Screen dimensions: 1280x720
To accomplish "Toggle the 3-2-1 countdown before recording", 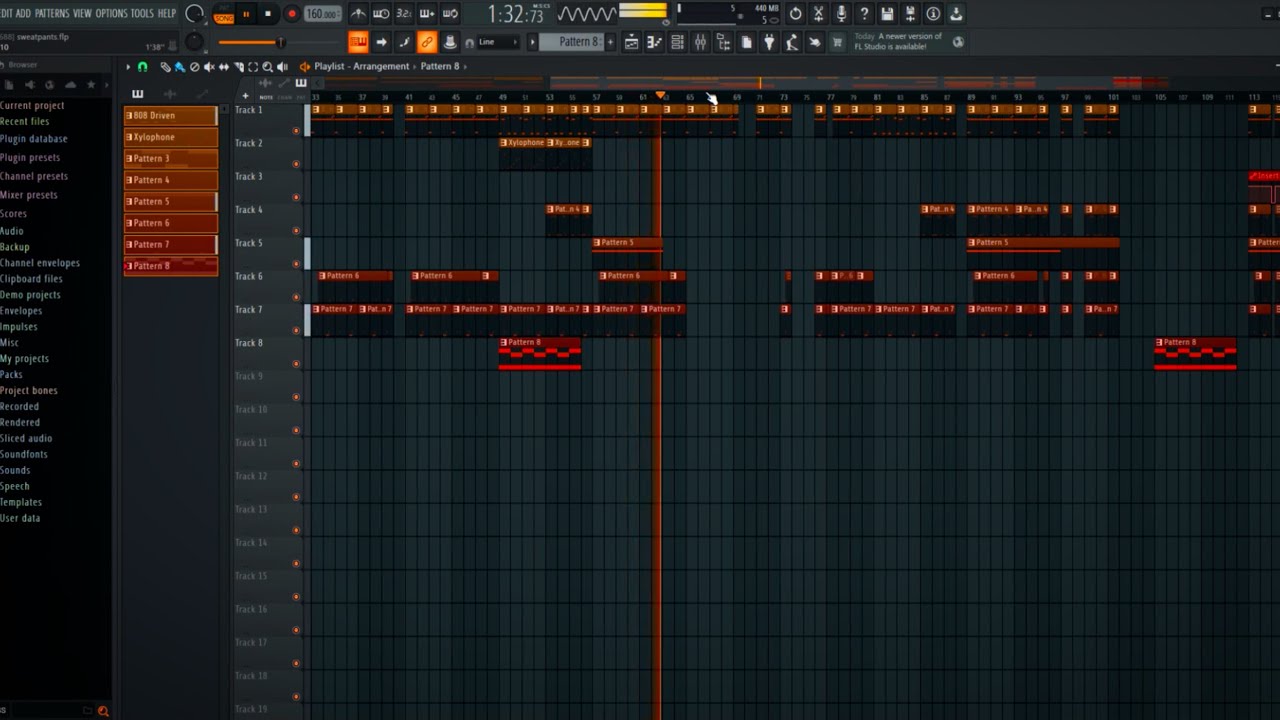I will click(404, 14).
